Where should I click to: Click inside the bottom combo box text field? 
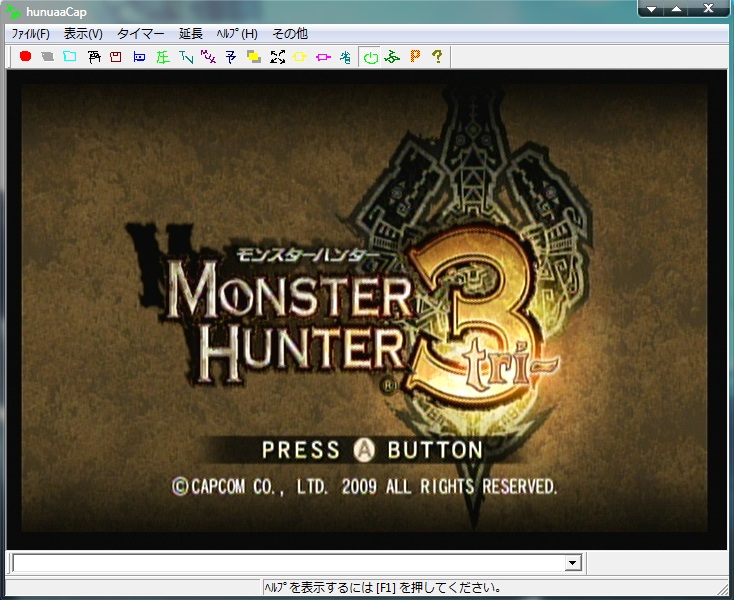pos(288,564)
